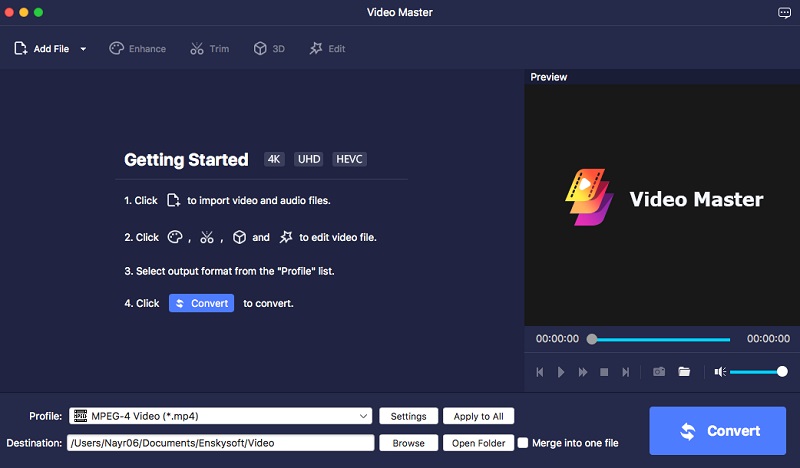Click the palette enhance icon in step 2
Image resolution: width=800 pixels, height=468 pixels.
pos(175,237)
